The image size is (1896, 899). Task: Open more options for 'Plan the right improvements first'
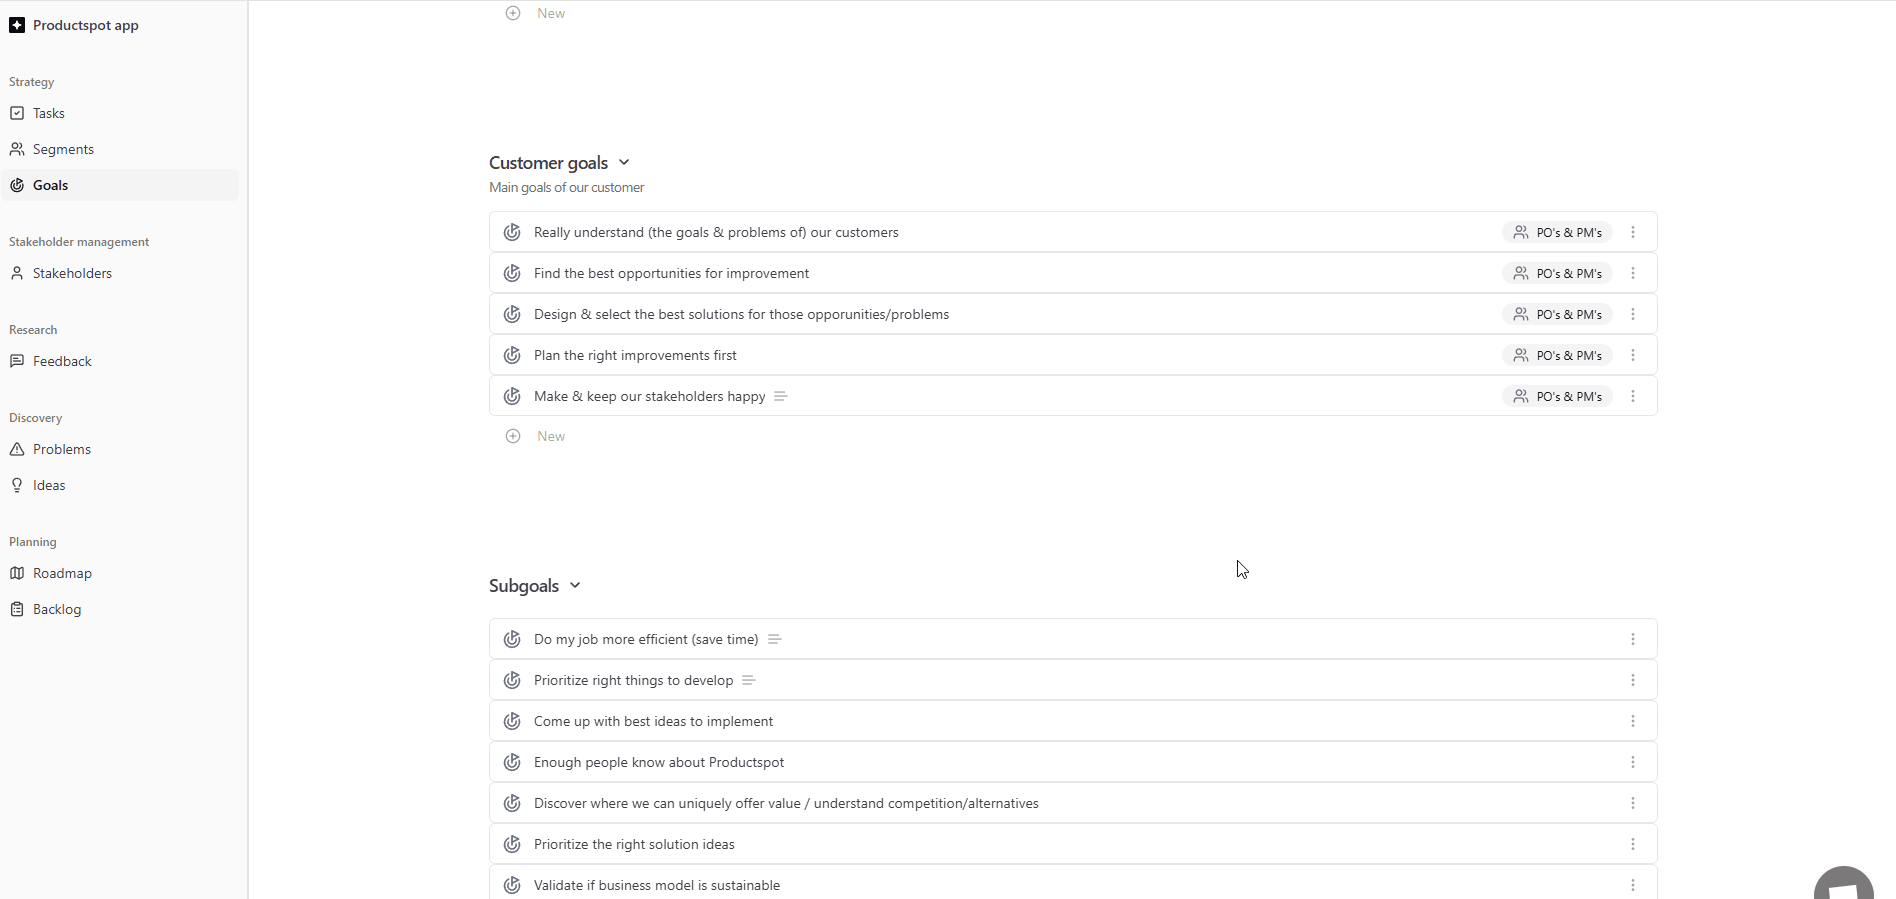[x=1633, y=355]
